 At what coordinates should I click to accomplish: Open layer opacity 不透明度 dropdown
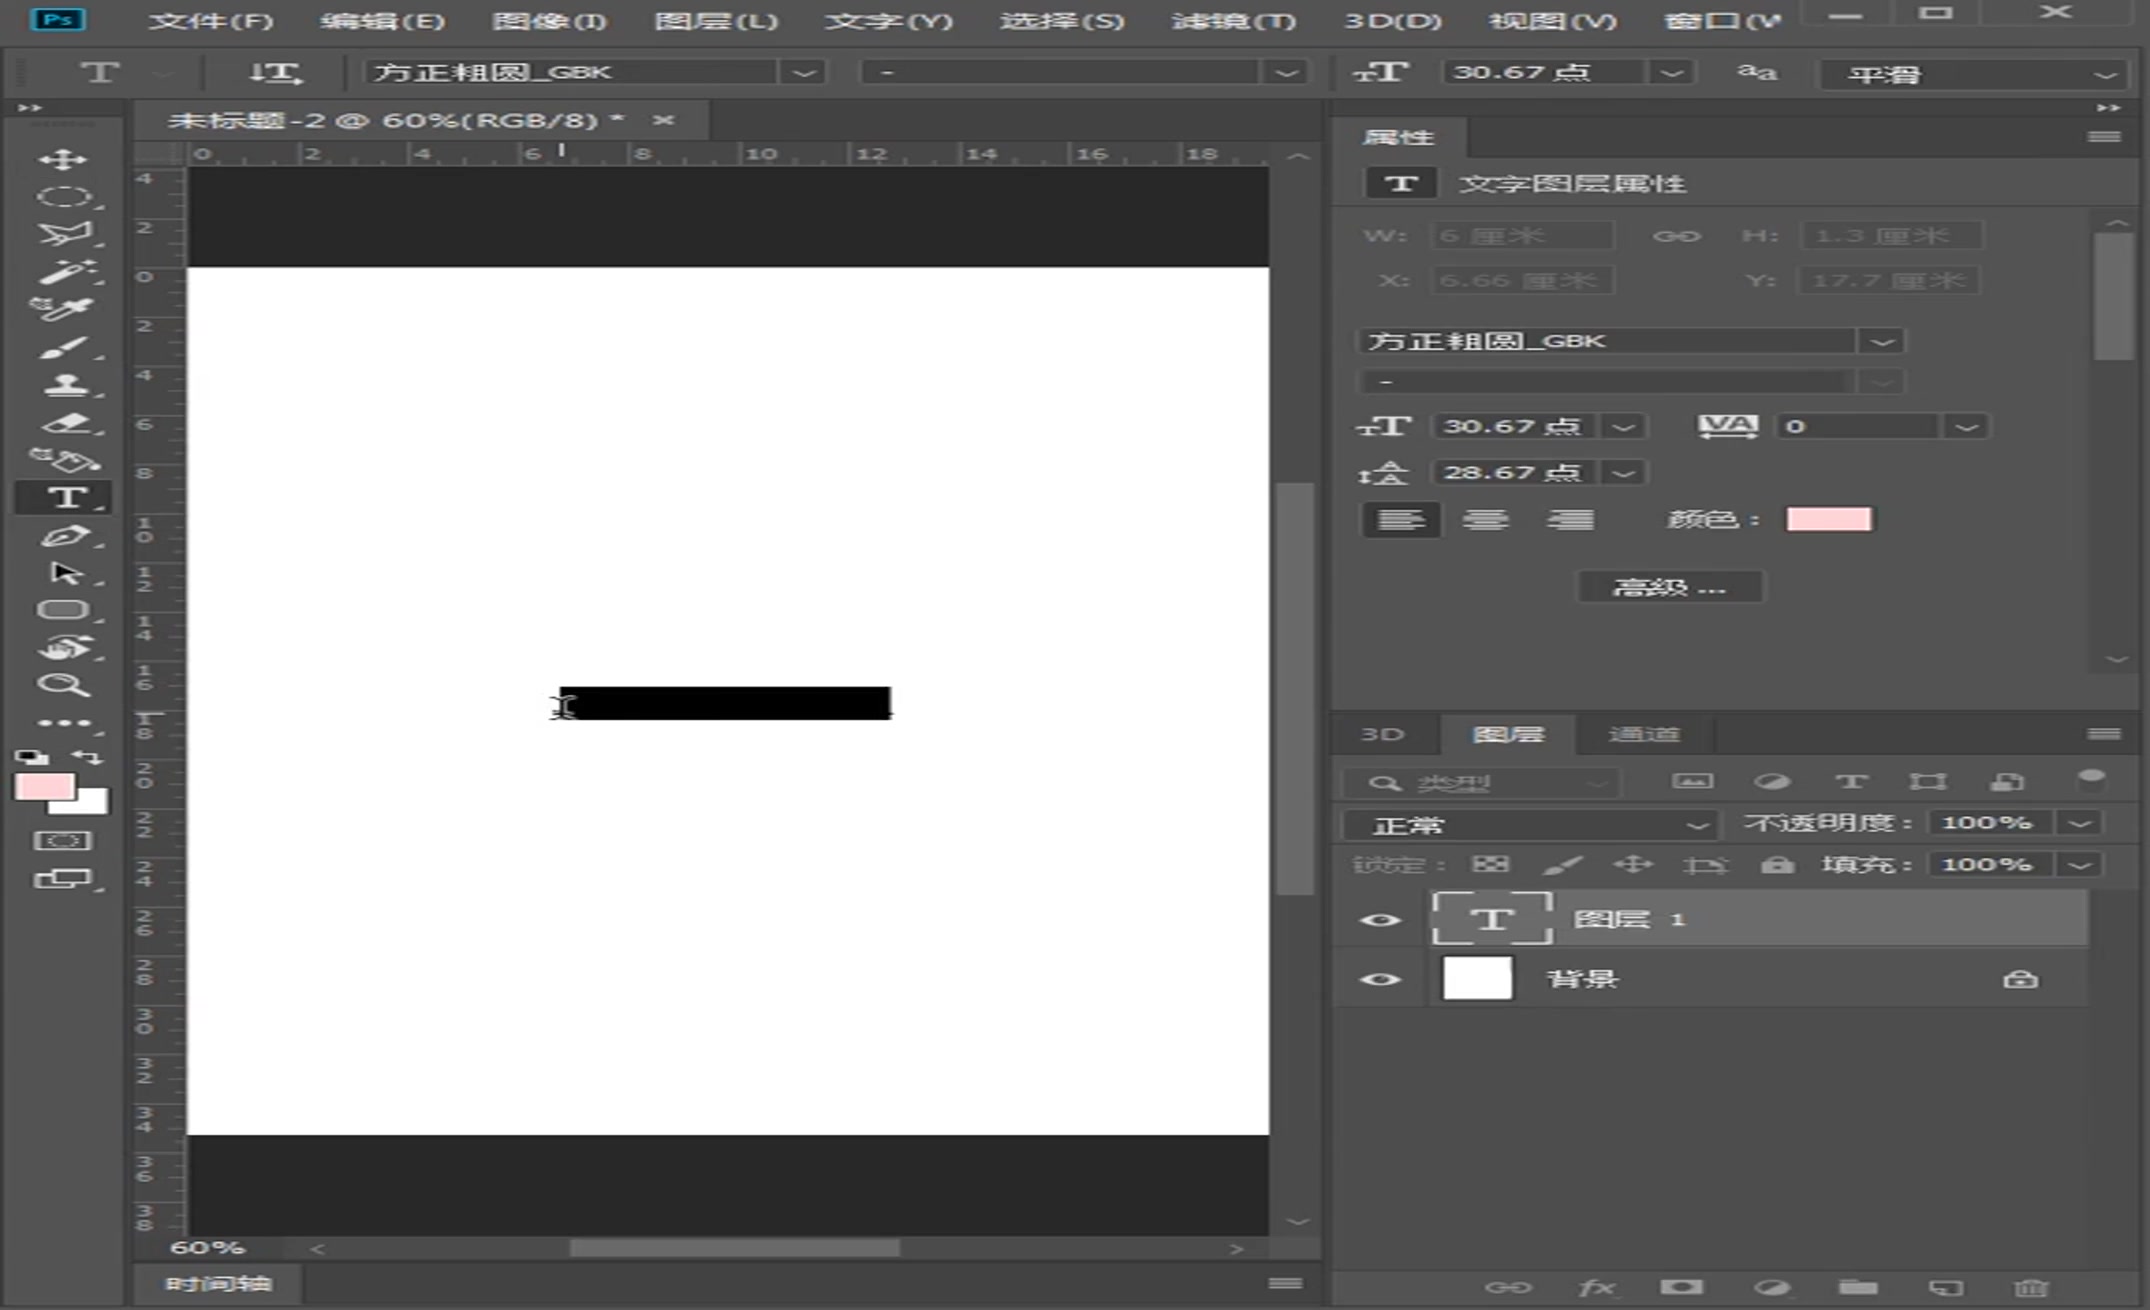click(x=2080, y=823)
